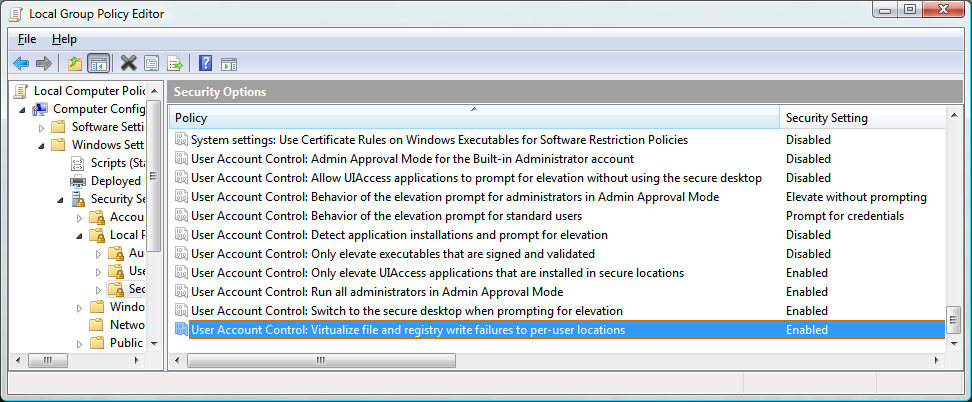The height and width of the screenshot is (402, 972).
Task: Expand the Public Key folder node
Action: 79,343
